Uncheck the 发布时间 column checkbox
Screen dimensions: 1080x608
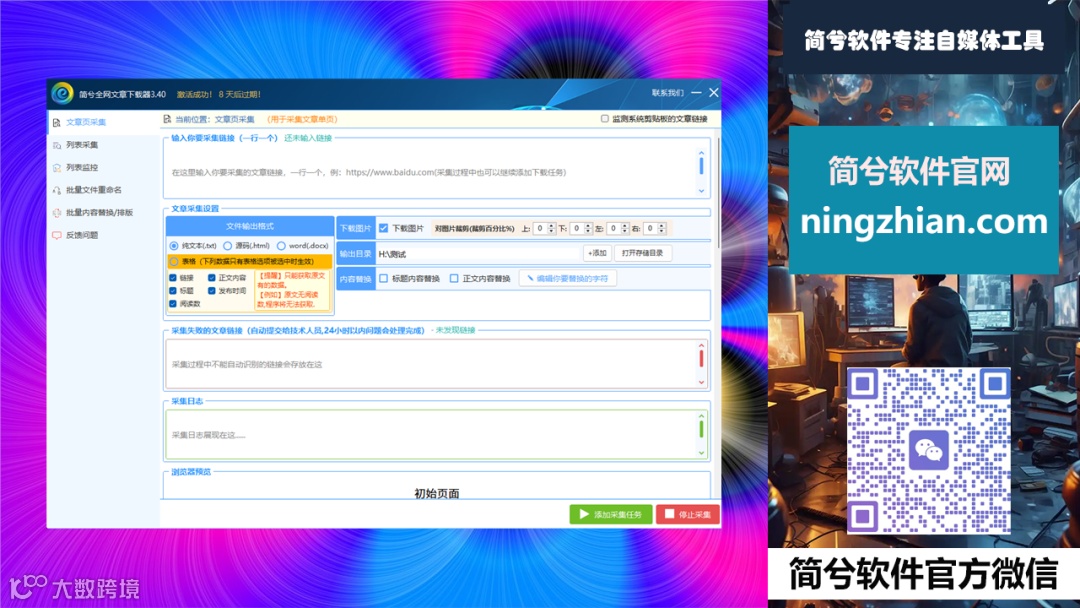(211, 291)
